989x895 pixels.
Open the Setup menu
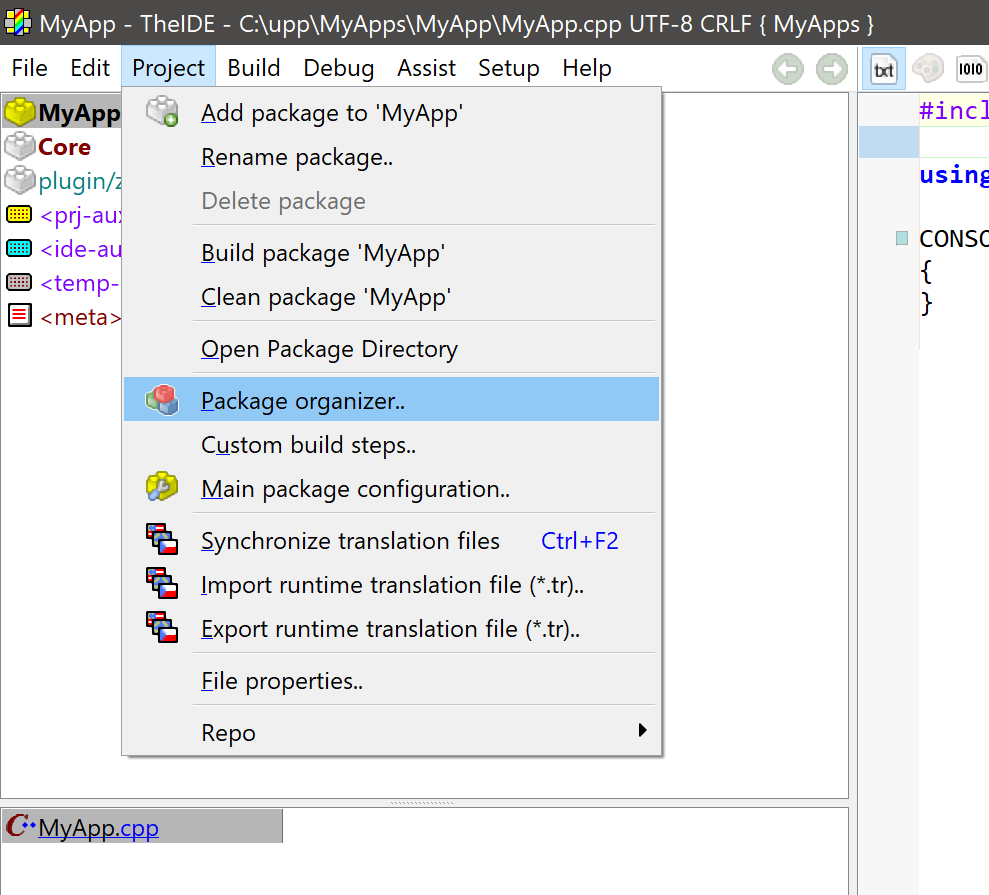(508, 68)
